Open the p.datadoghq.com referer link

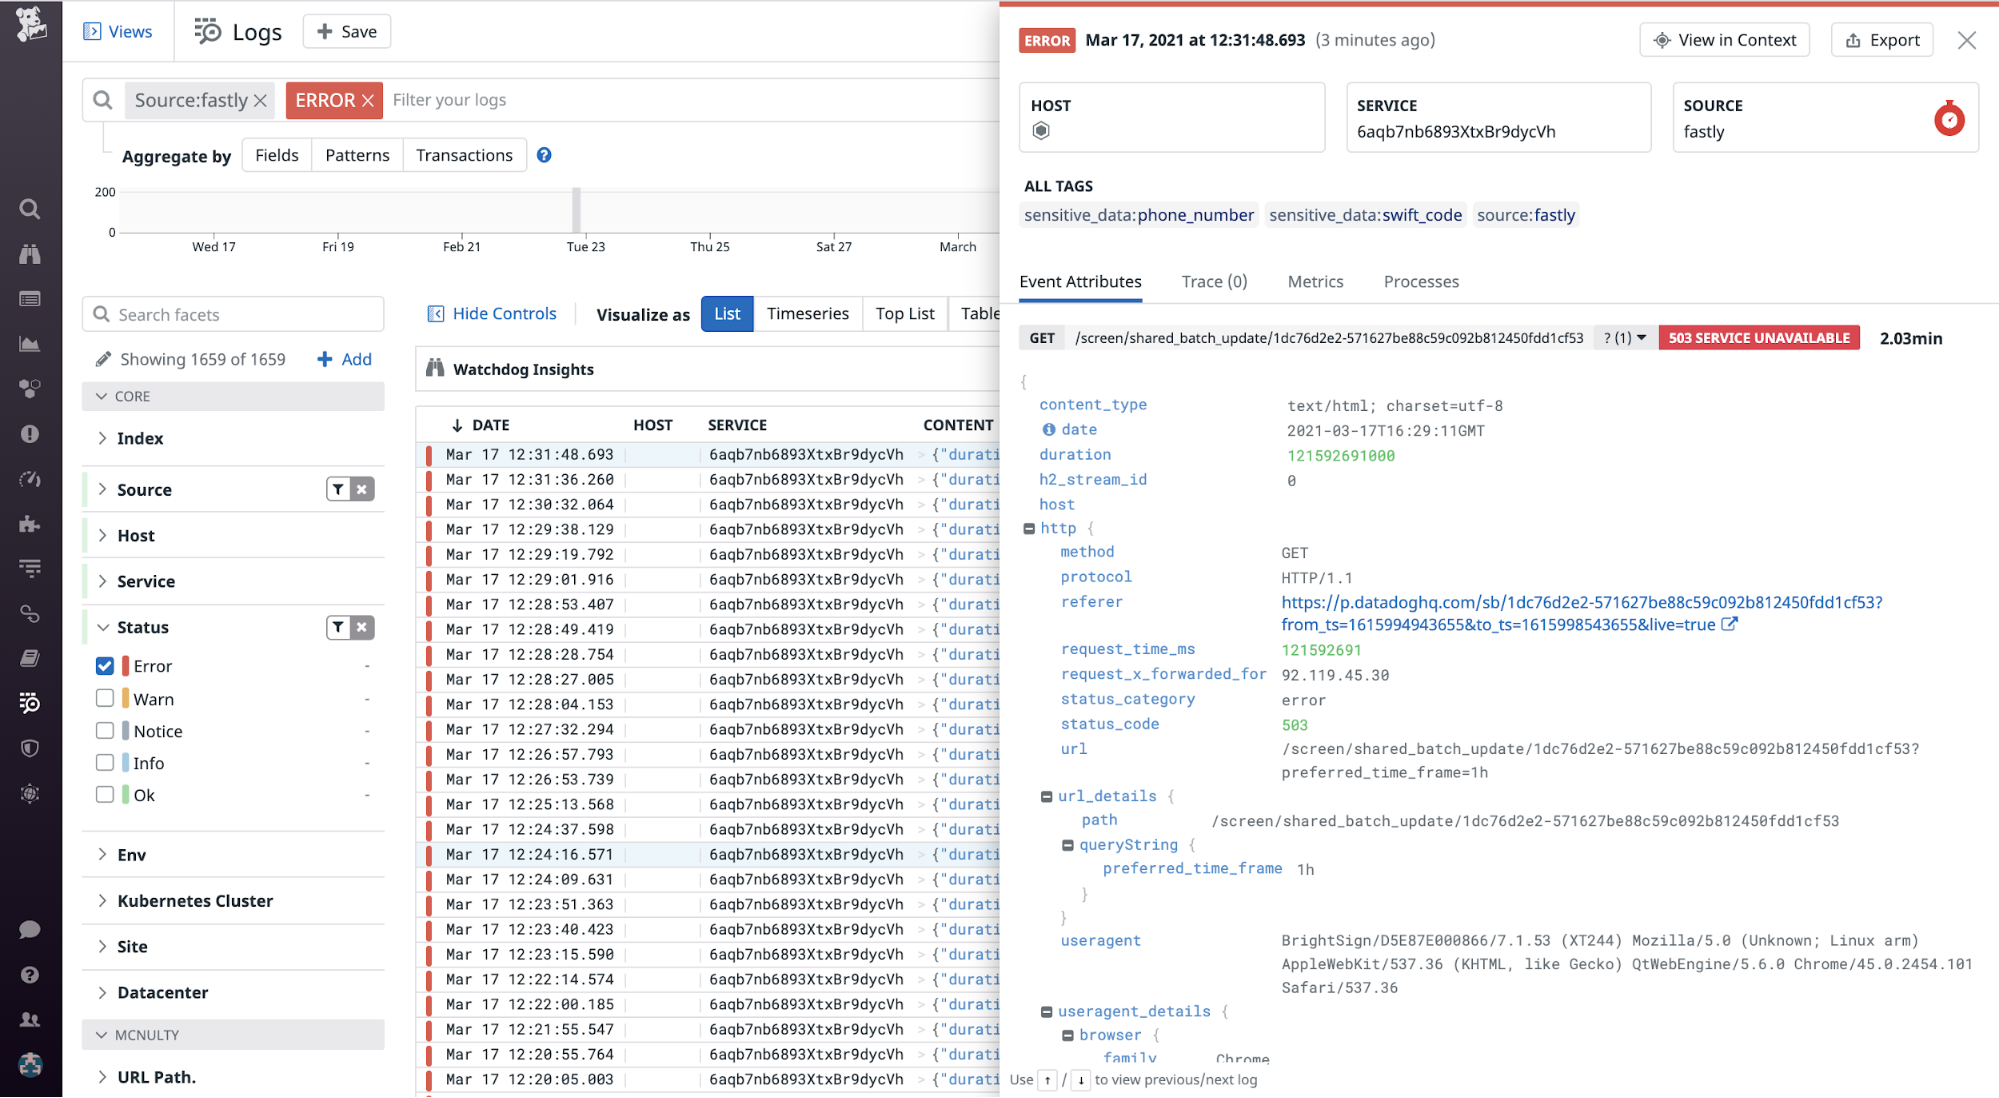pyautogui.click(x=1582, y=602)
